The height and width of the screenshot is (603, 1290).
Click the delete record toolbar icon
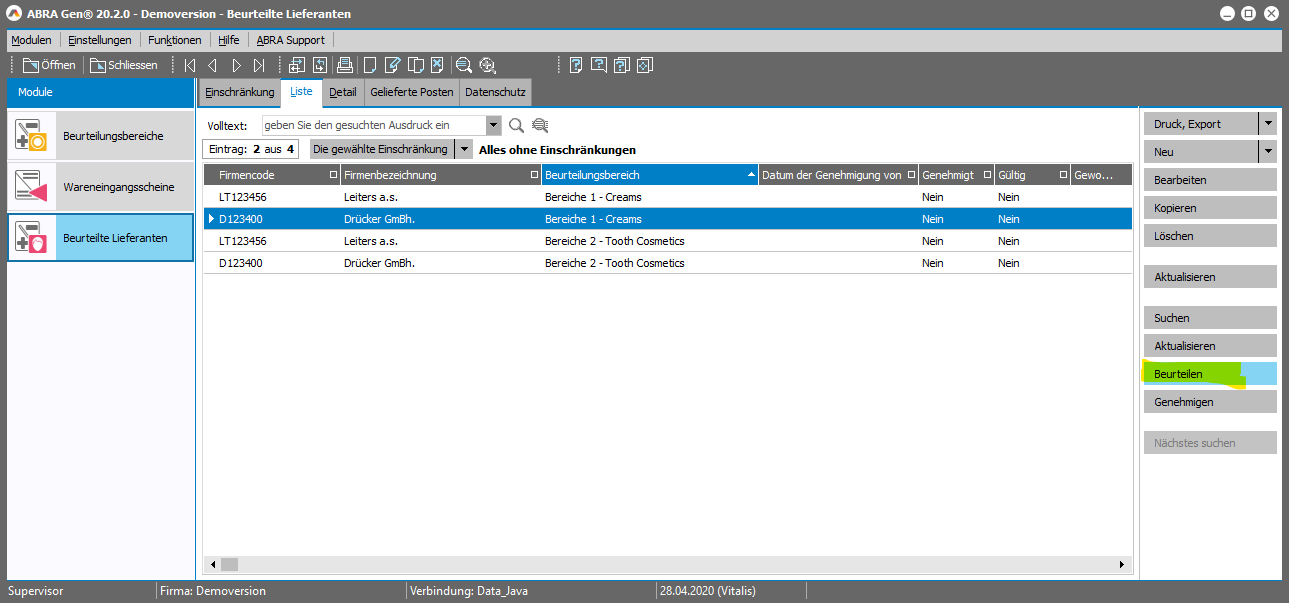437,65
